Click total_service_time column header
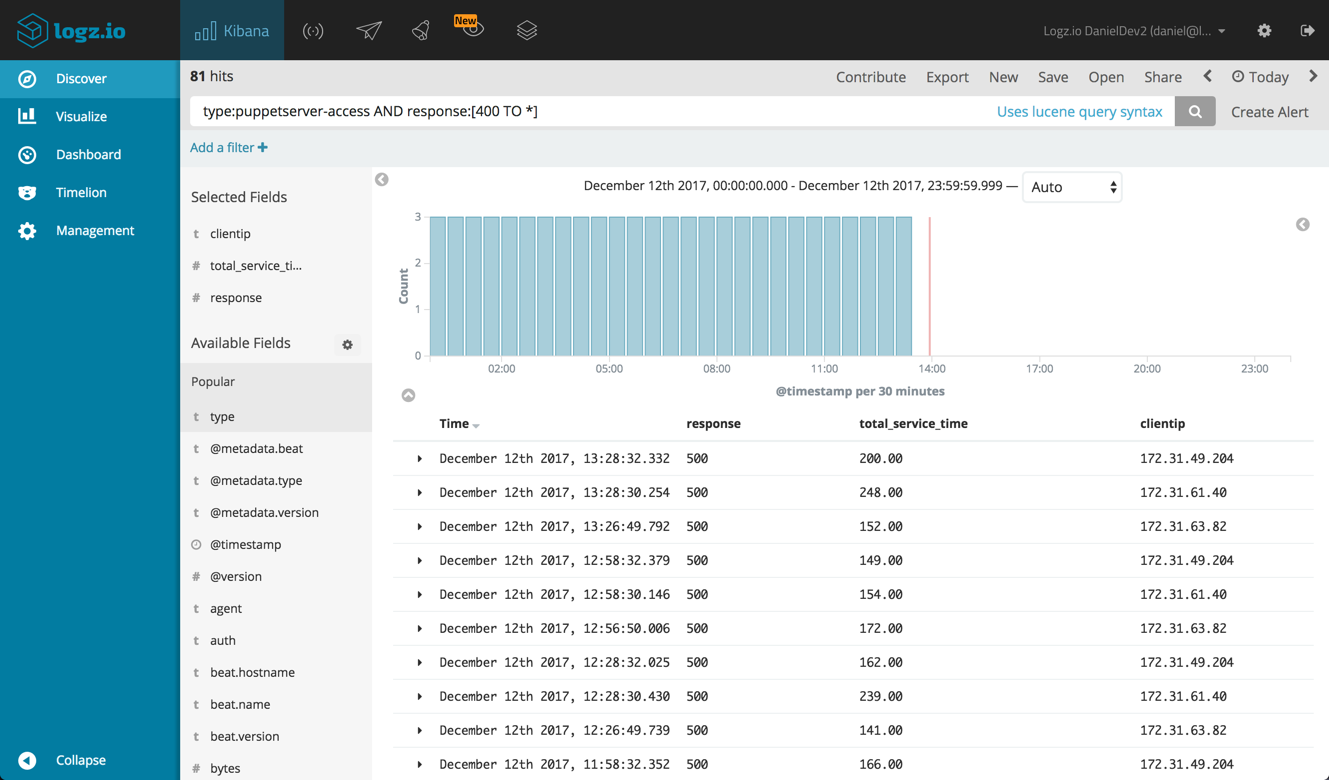 (x=913, y=424)
